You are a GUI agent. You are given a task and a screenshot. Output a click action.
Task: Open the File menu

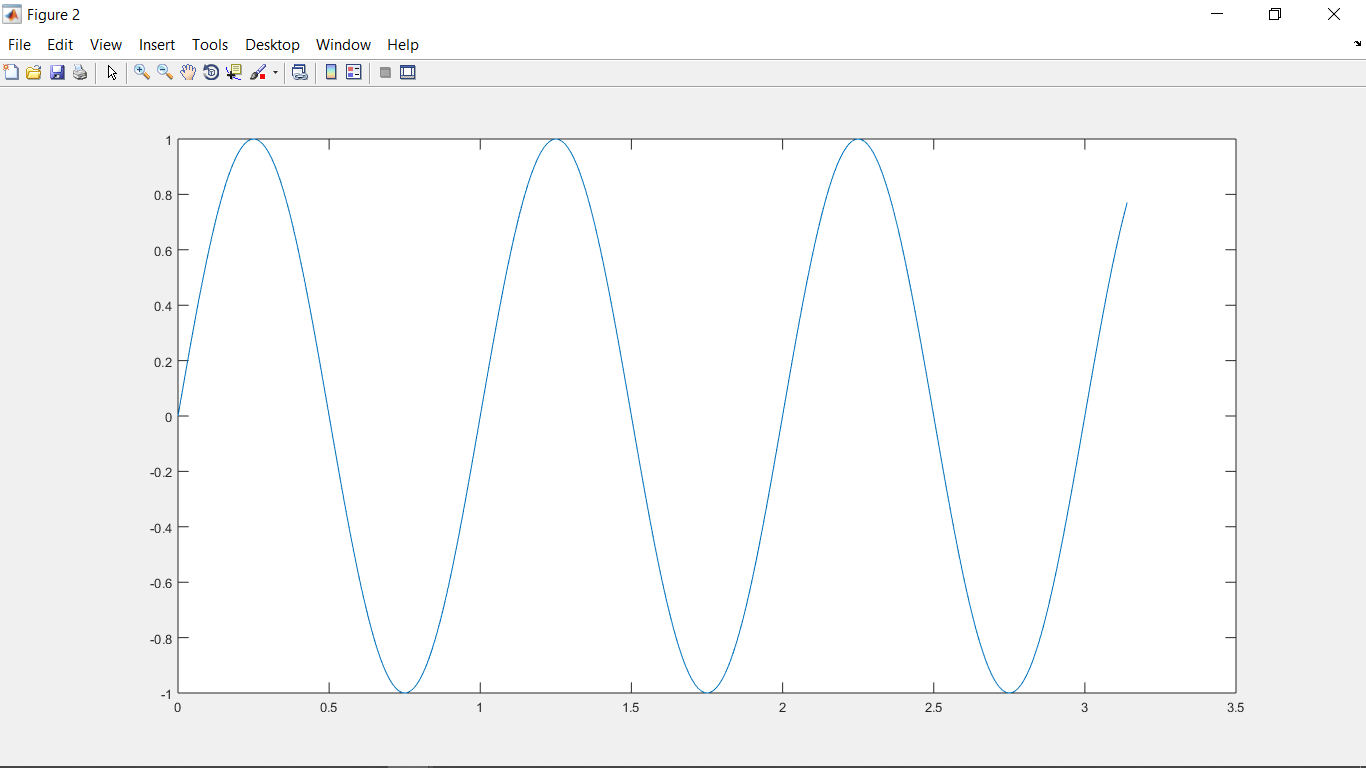pos(19,44)
